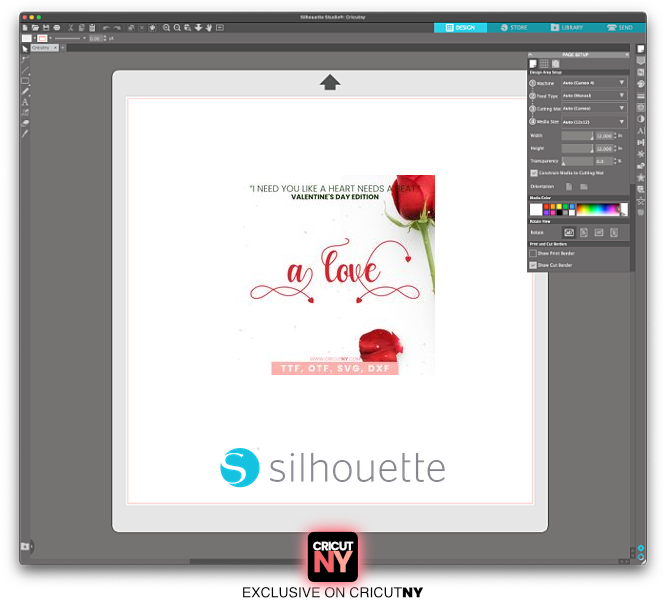Select the third Rotate View option
The width and height of the screenshot is (665, 604).
[x=599, y=232]
